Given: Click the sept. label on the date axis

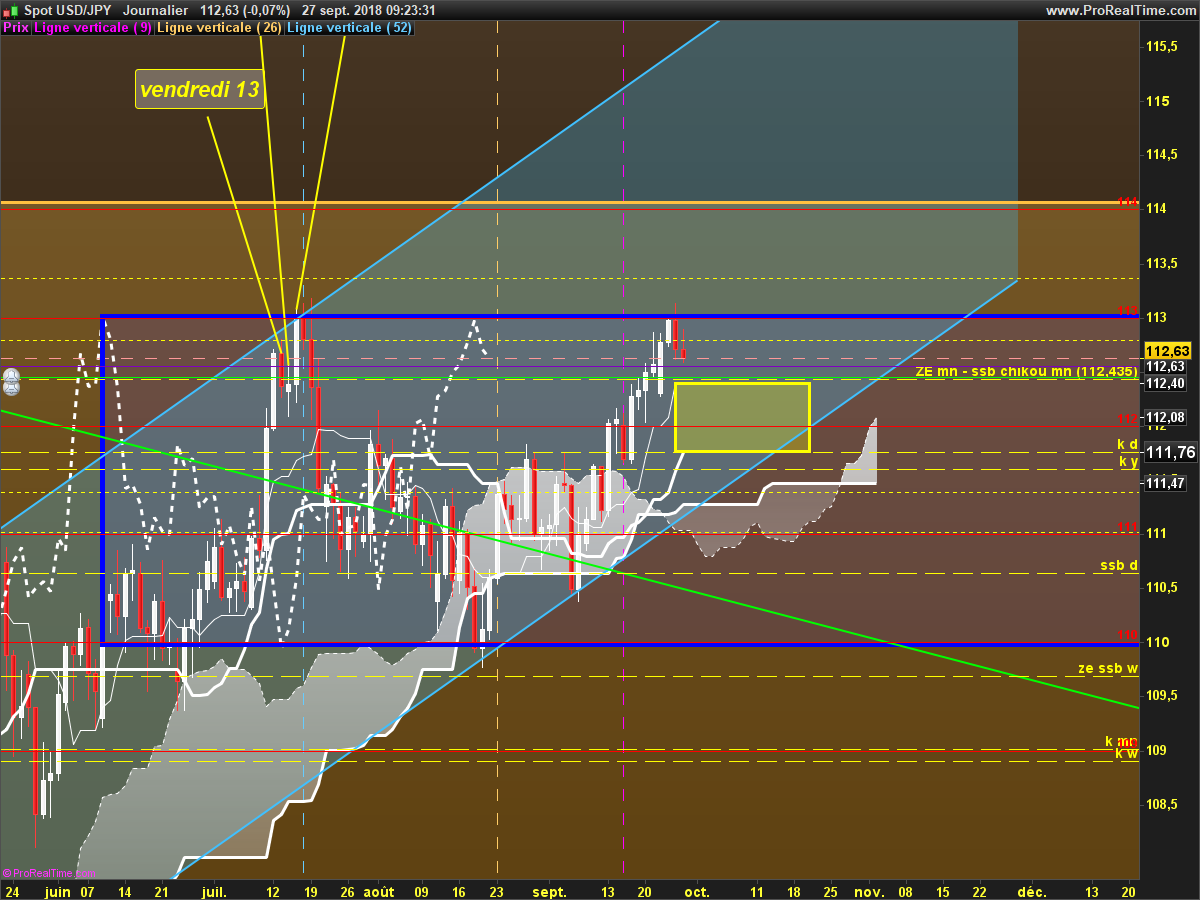Looking at the screenshot, I should coord(550,891).
